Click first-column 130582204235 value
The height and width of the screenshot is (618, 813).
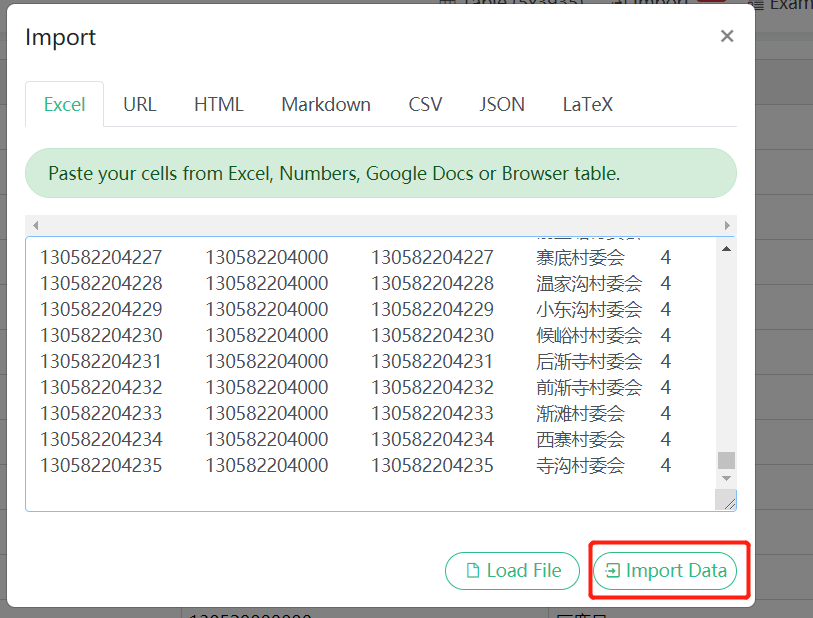[101, 466]
